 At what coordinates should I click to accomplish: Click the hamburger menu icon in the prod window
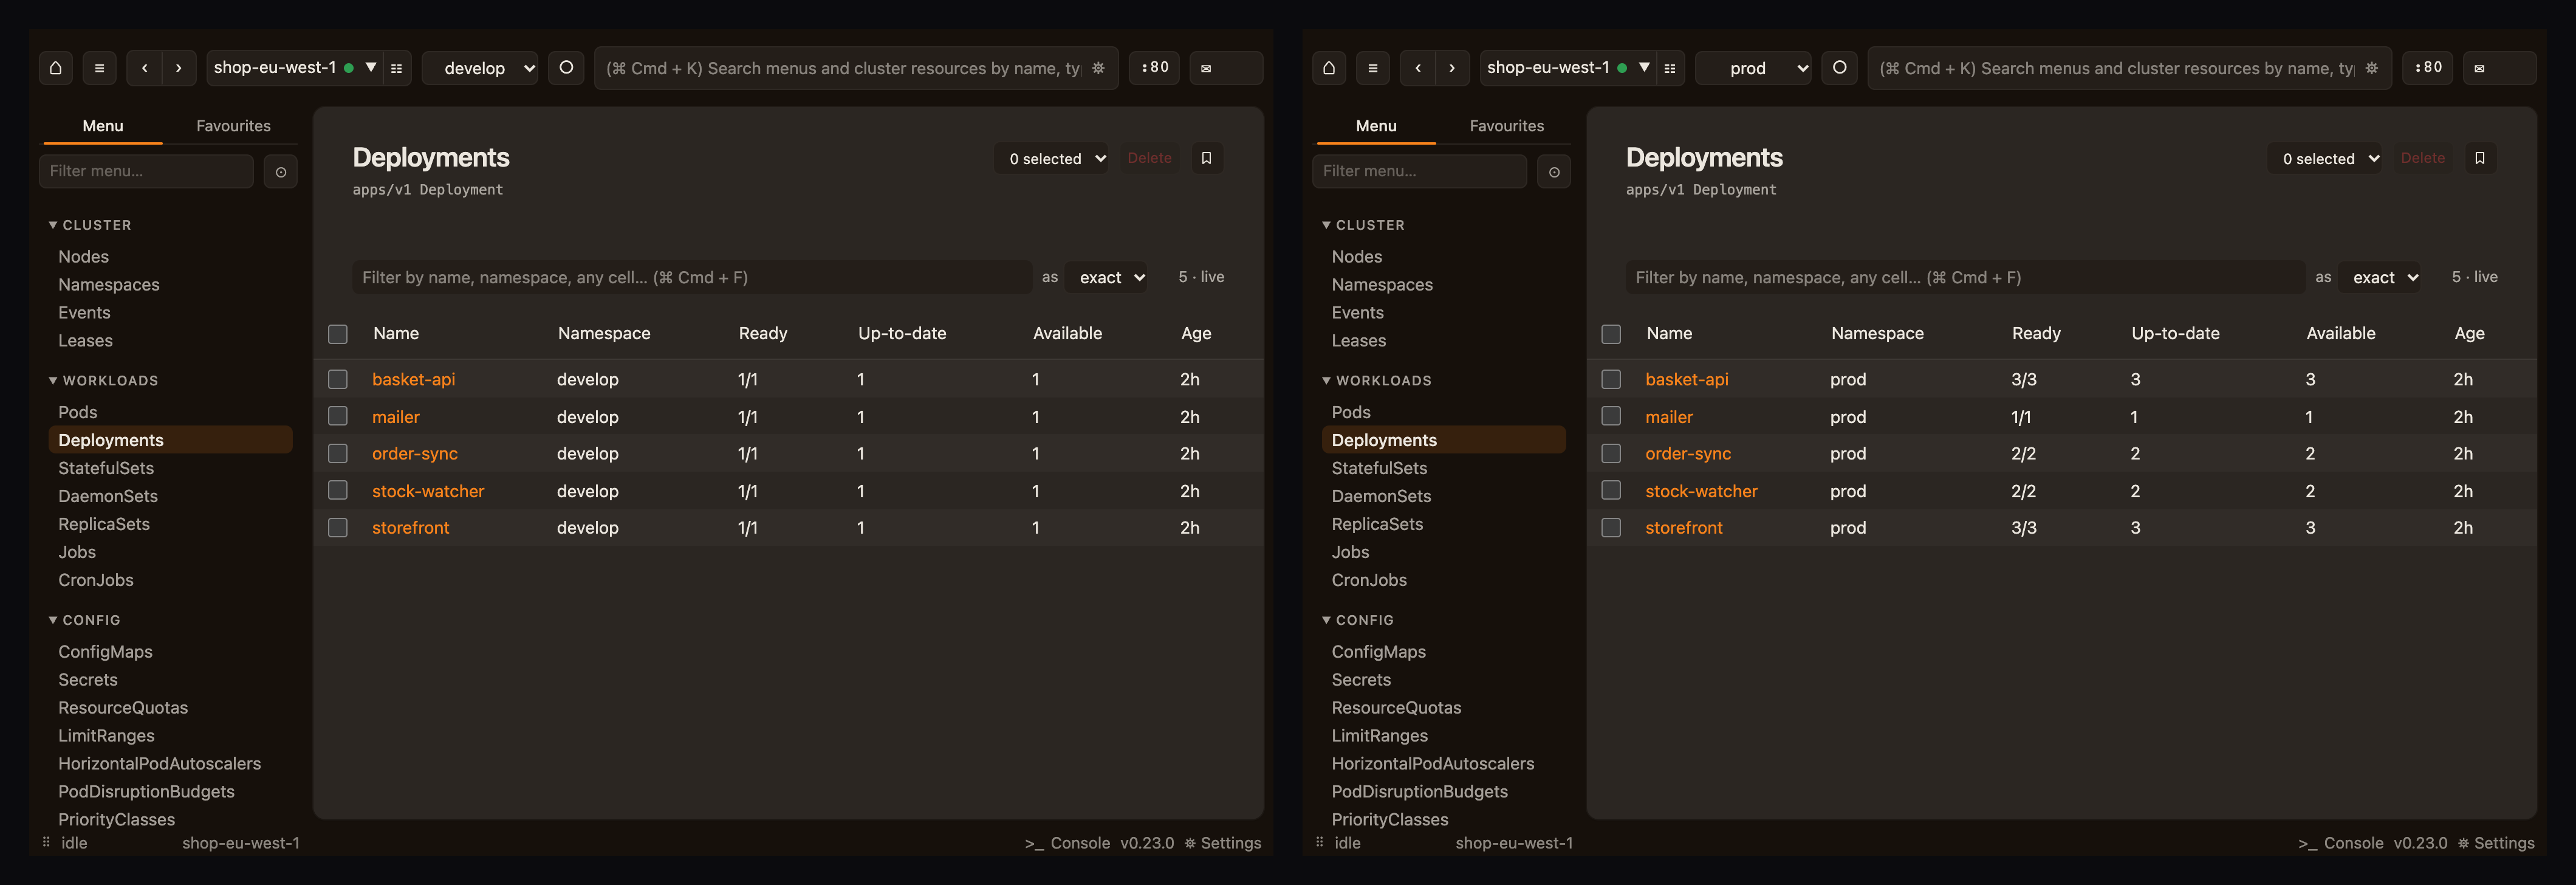pos(1372,68)
